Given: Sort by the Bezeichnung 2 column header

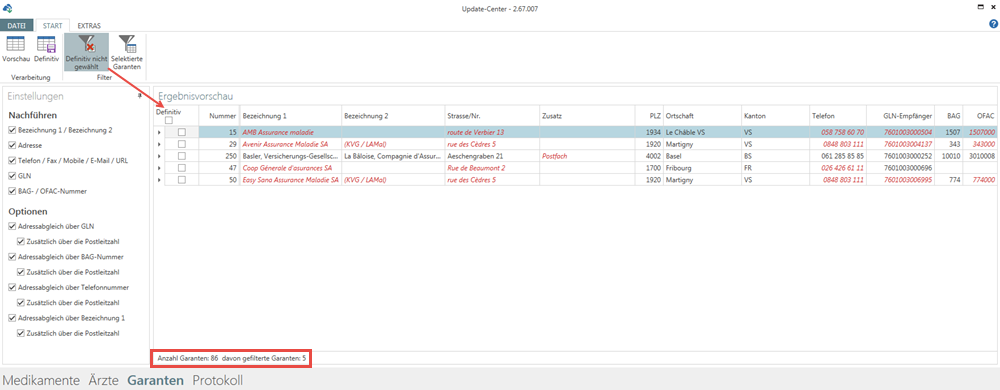Looking at the screenshot, I should (x=393, y=117).
